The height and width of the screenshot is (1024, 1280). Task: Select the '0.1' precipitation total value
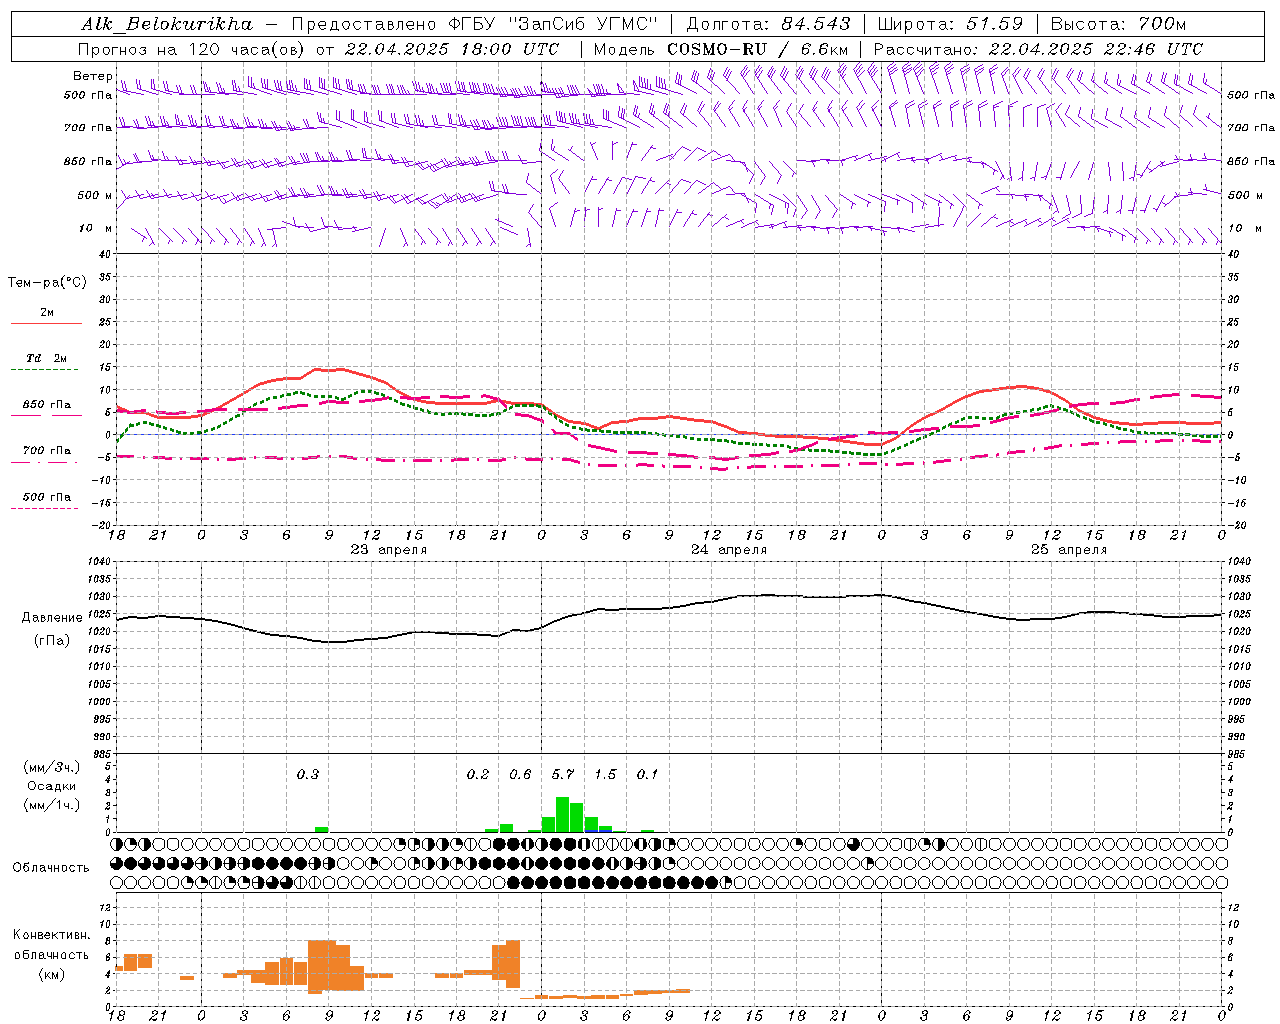point(648,775)
